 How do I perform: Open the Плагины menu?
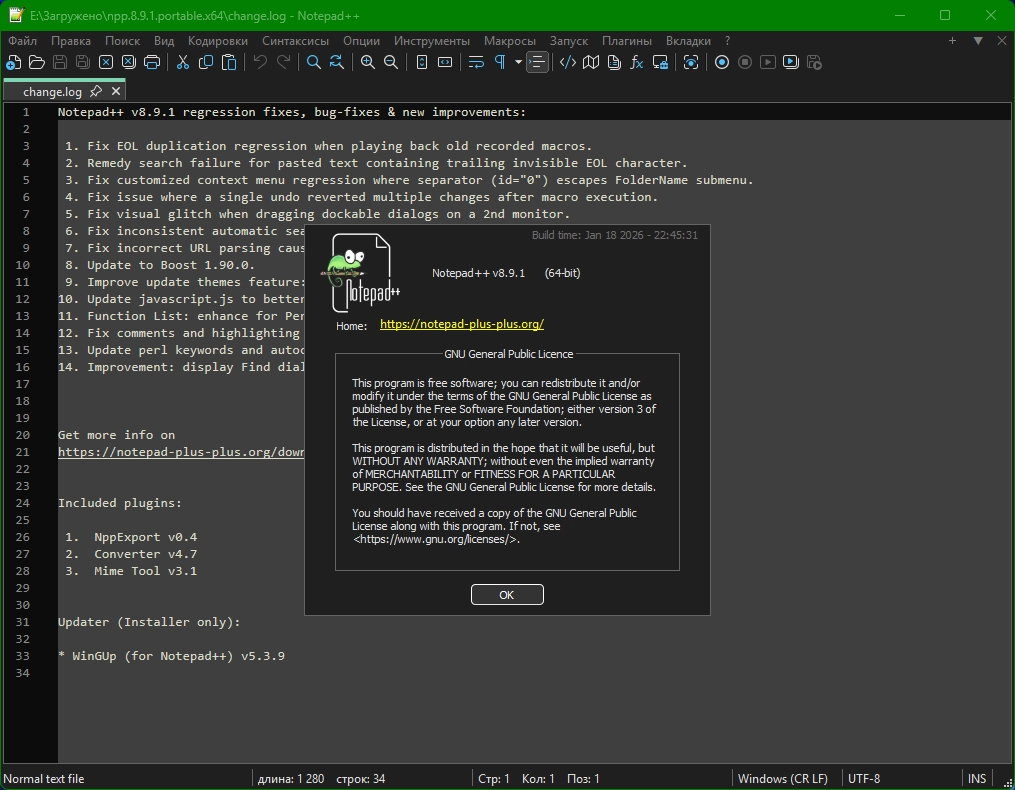pos(627,40)
